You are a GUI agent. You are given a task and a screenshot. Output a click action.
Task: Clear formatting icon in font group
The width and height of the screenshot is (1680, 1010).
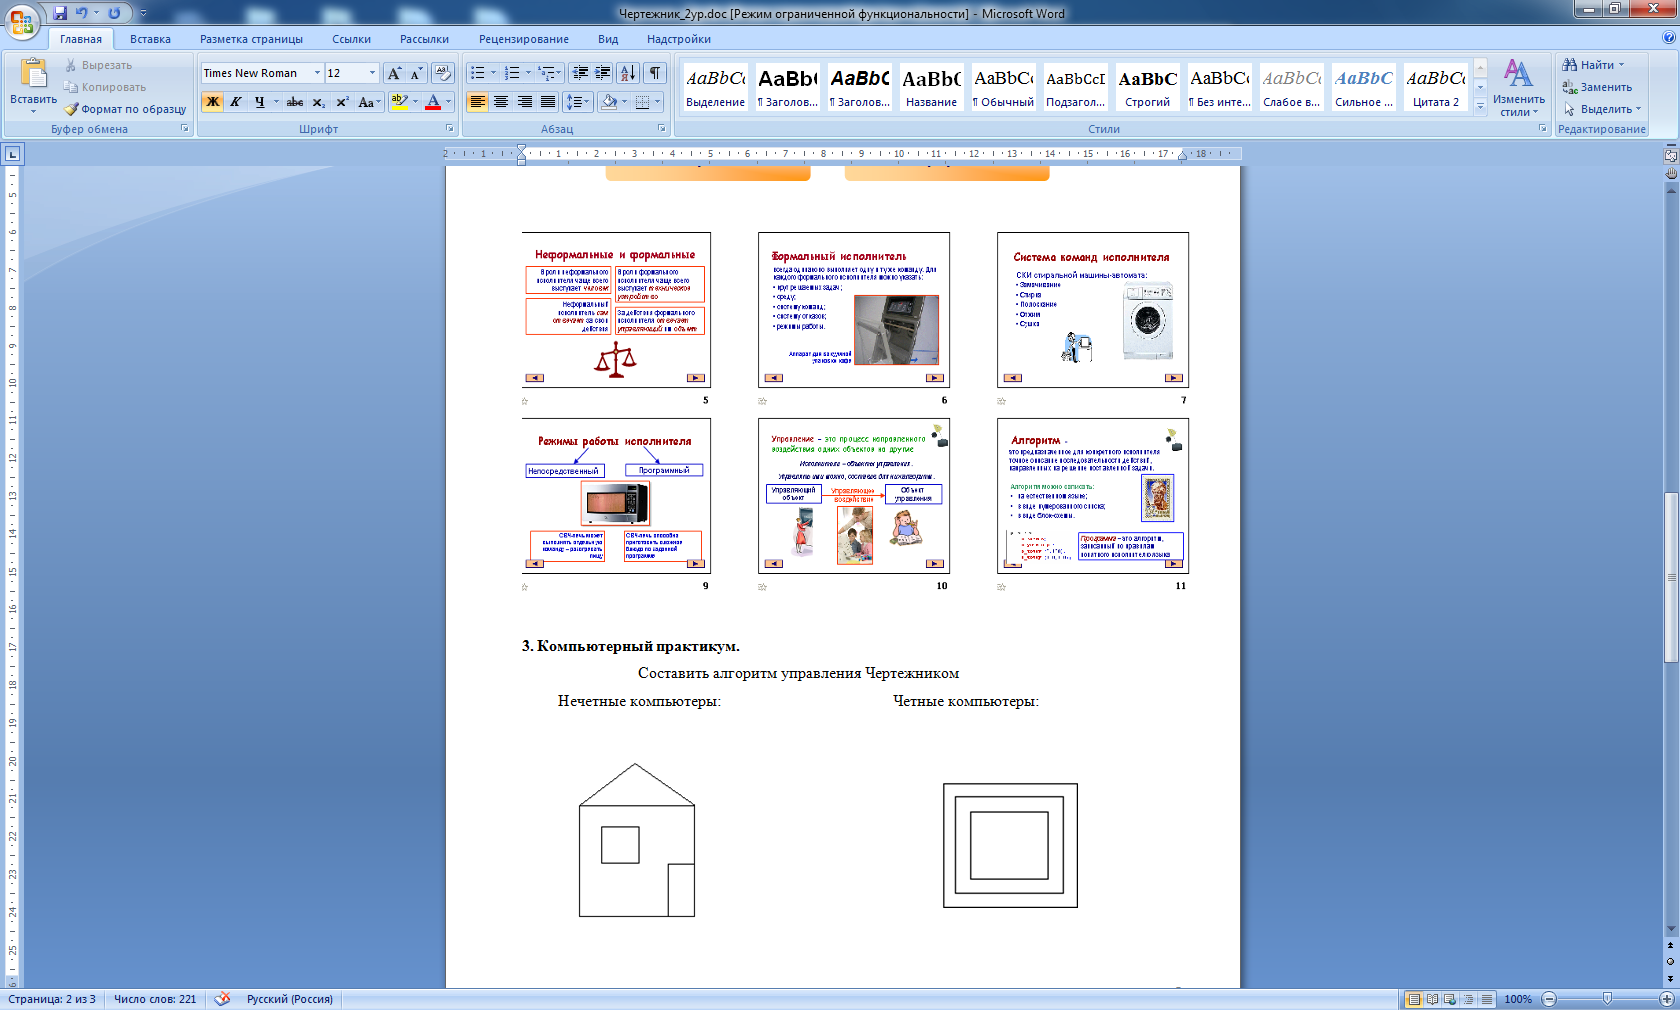[x=443, y=73]
